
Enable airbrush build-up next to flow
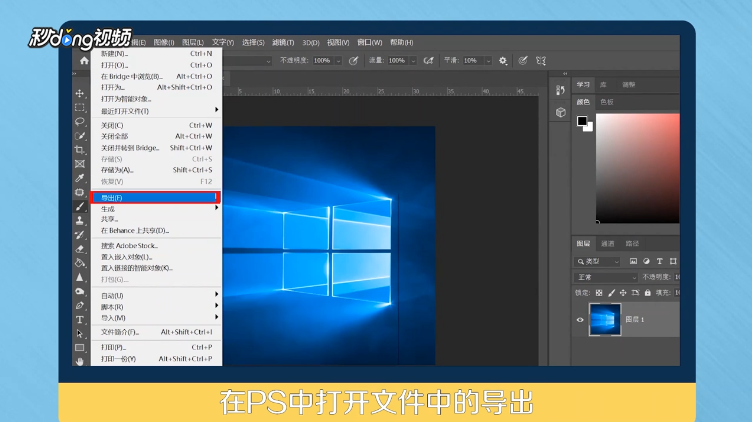tap(428, 60)
